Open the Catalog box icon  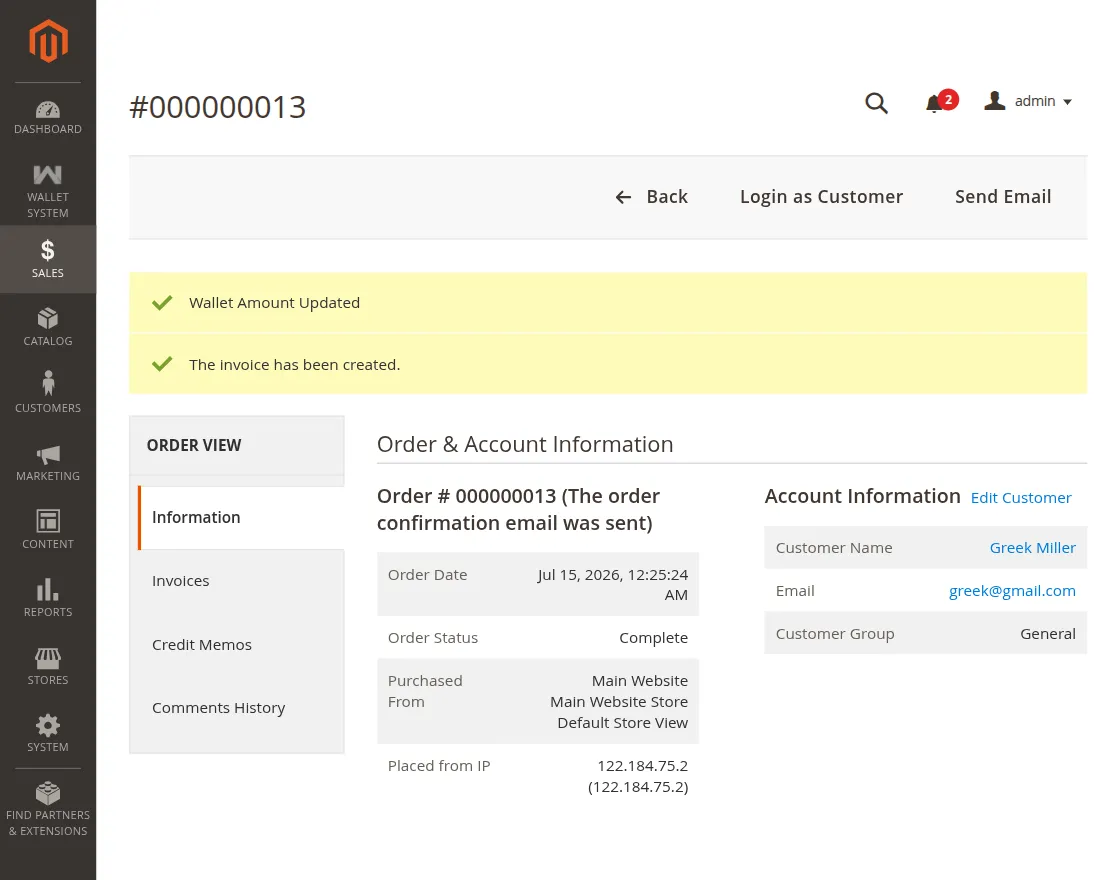tap(48, 318)
